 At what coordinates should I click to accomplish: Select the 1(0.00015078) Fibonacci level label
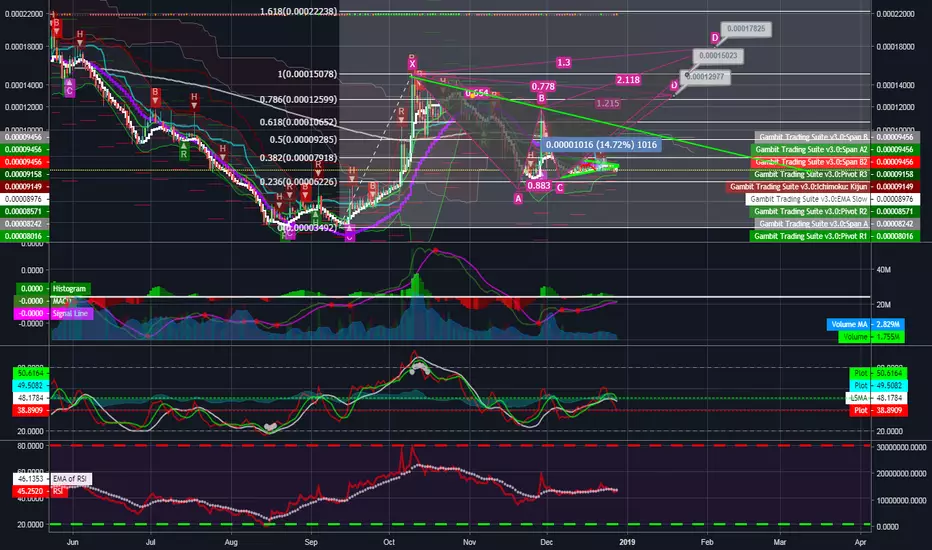[x=307, y=74]
